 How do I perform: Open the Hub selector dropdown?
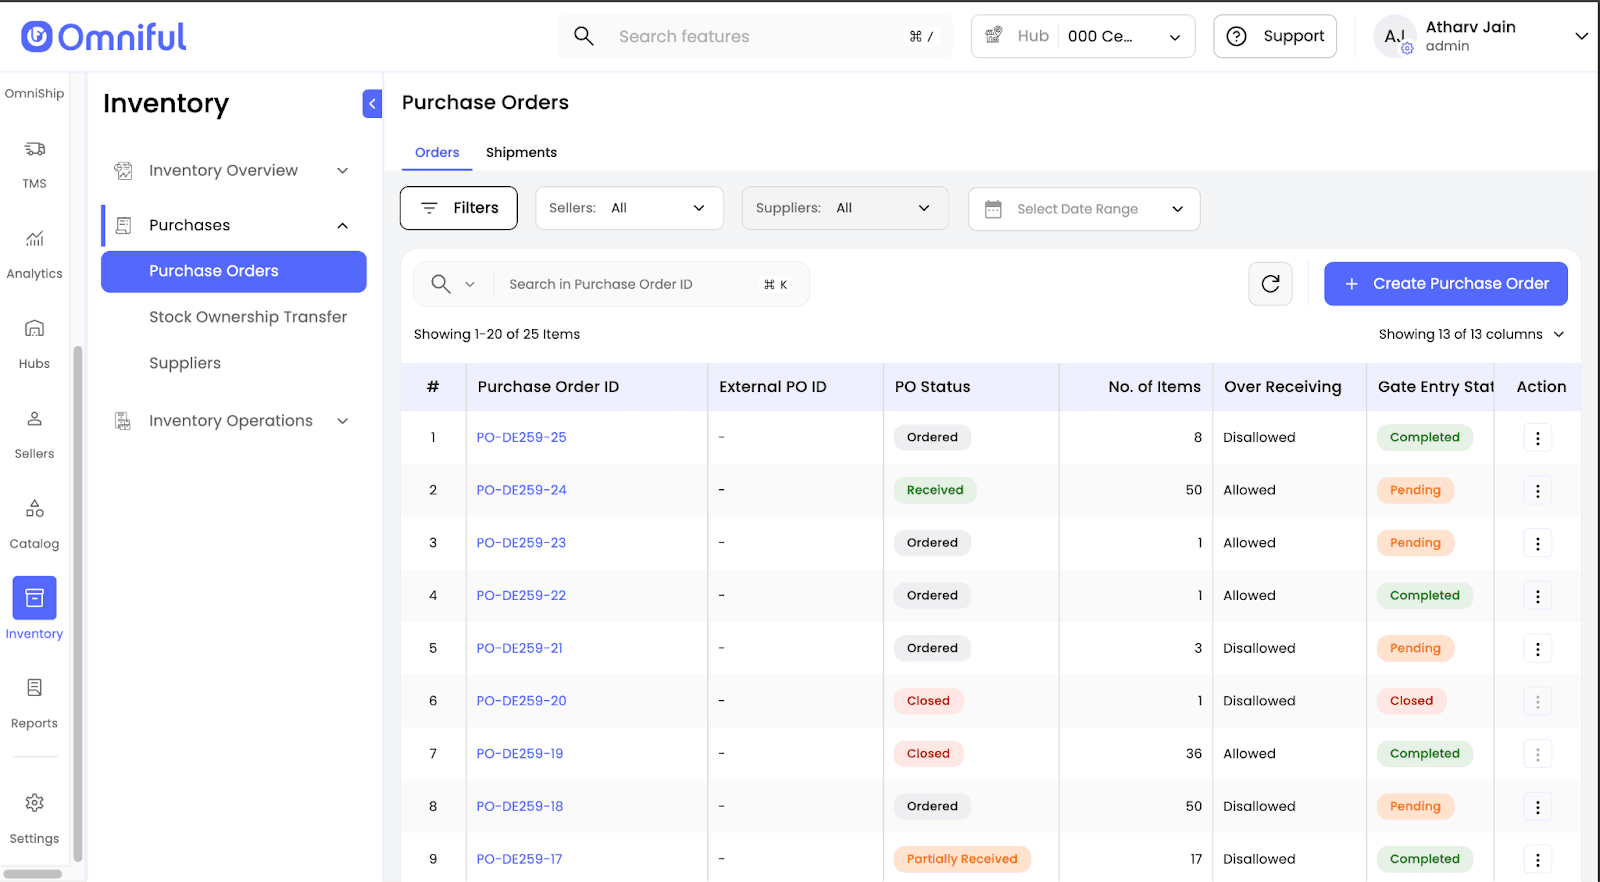pos(1083,37)
